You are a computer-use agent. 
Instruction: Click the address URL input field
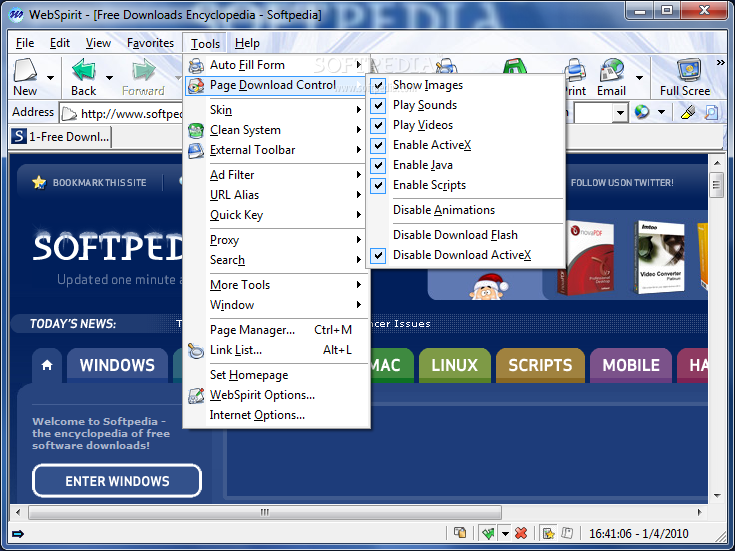[x=121, y=113]
